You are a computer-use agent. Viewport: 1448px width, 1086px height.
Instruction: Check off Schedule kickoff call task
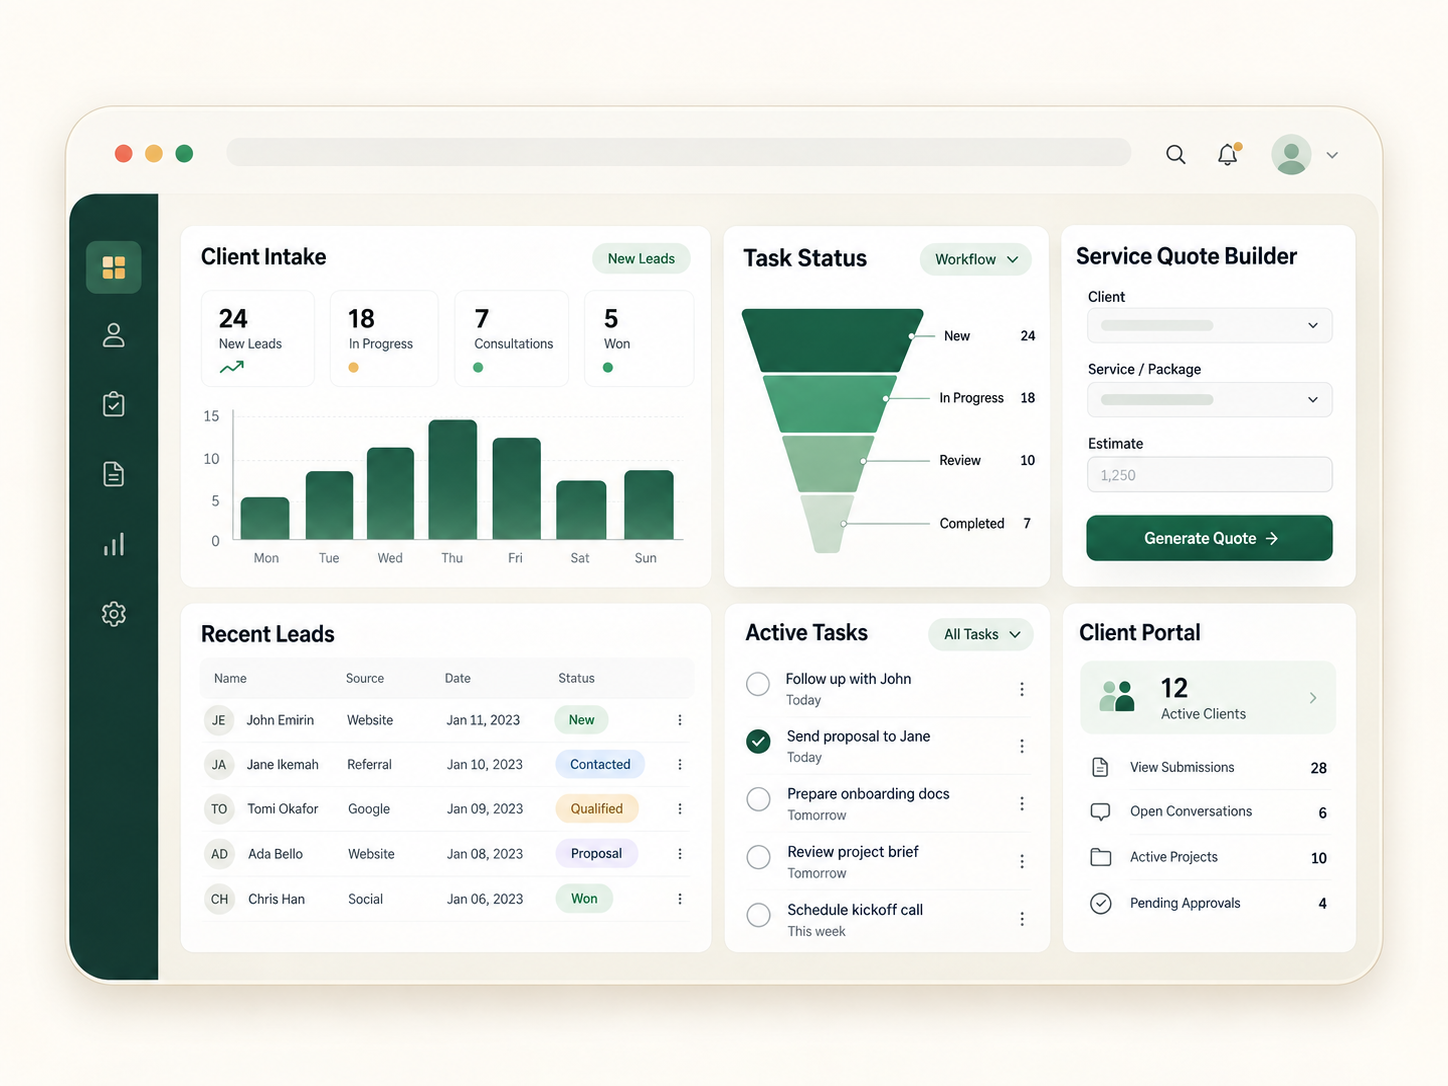coord(758,915)
